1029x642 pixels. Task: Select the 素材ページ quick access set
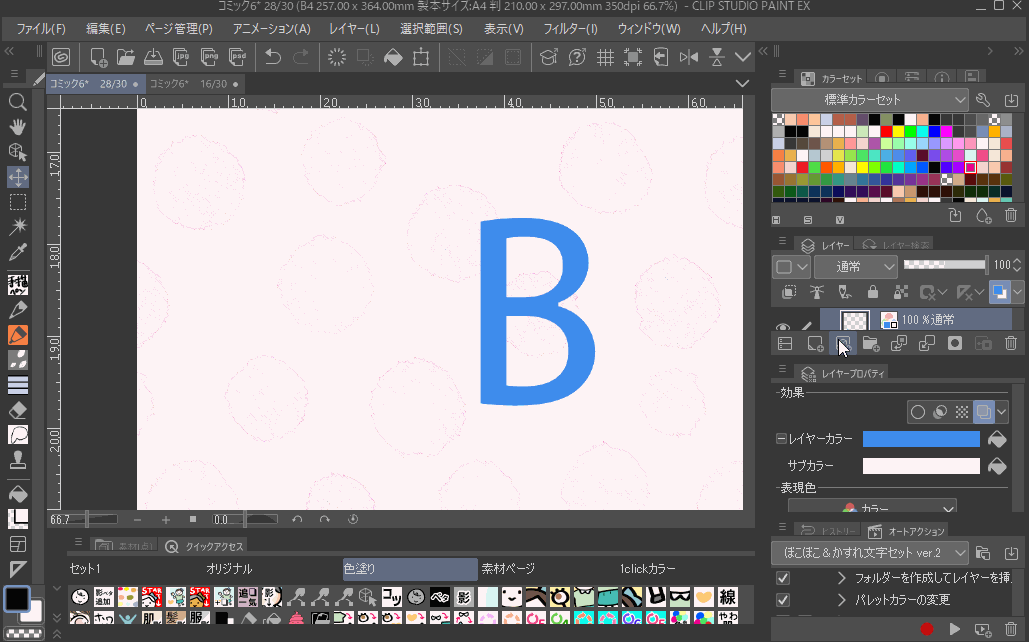(508, 568)
